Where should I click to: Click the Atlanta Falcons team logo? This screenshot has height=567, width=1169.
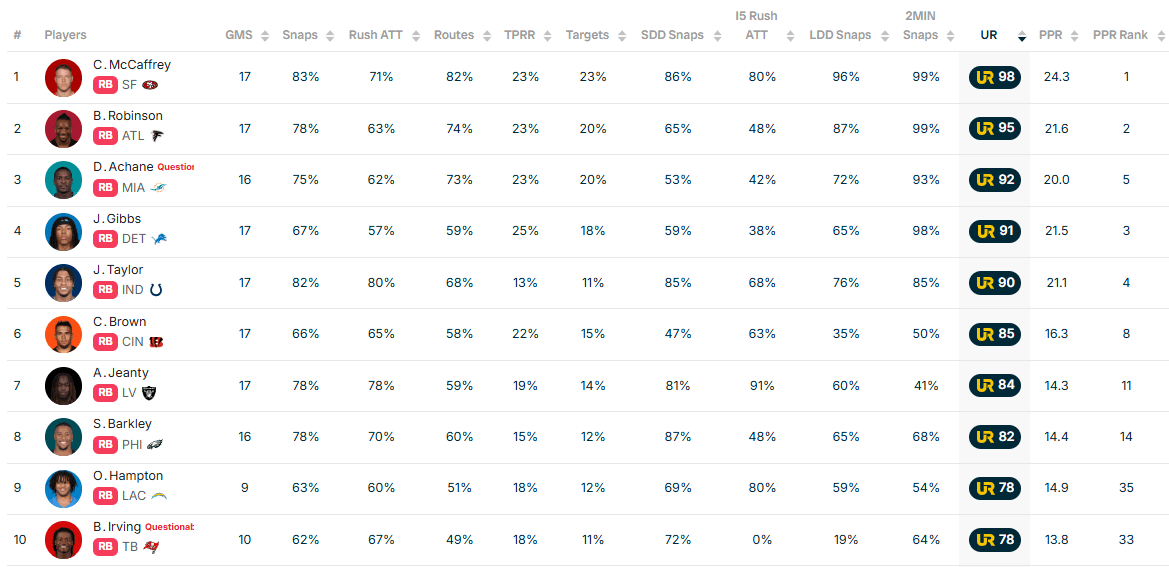157,136
